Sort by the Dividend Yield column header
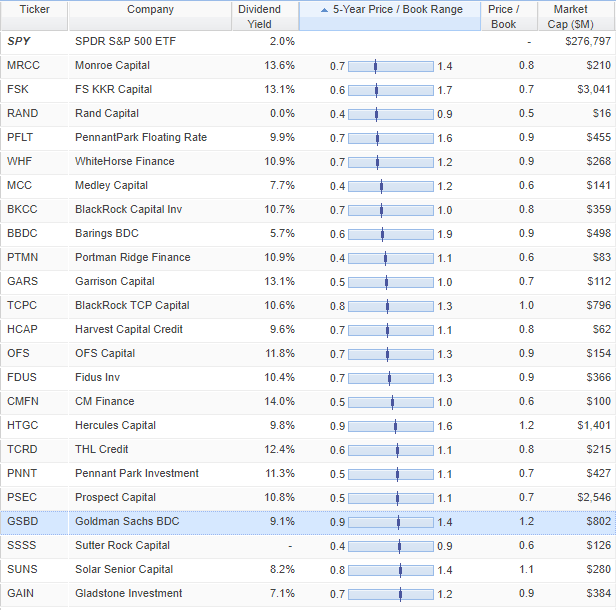 pyautogui.click(x=265, y=16)
